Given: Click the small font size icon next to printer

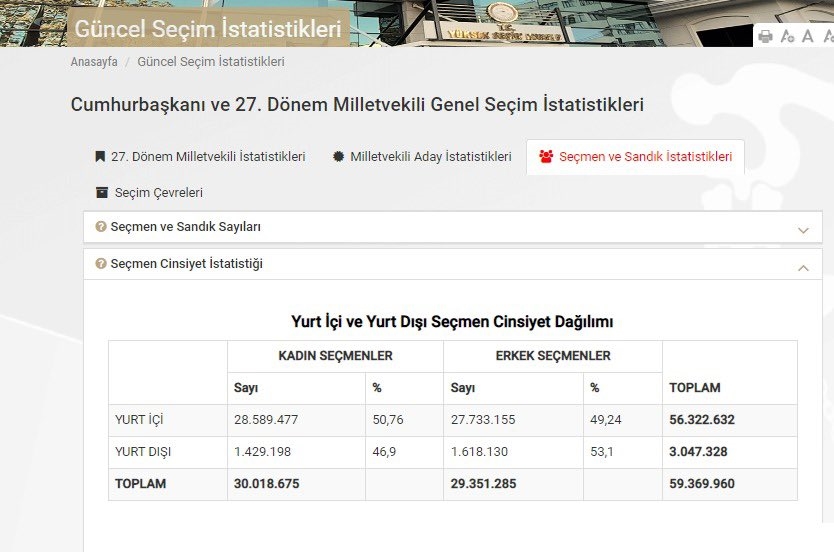Looking at the screenshot, I should (x=787, y=36).
